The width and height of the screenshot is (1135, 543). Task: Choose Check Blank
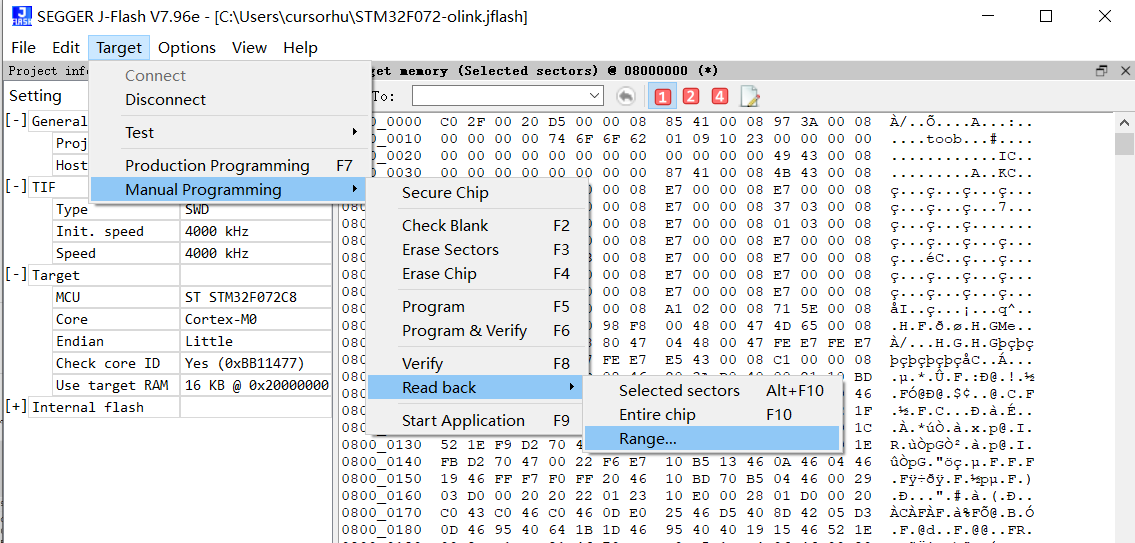click(x=475, y=226)
